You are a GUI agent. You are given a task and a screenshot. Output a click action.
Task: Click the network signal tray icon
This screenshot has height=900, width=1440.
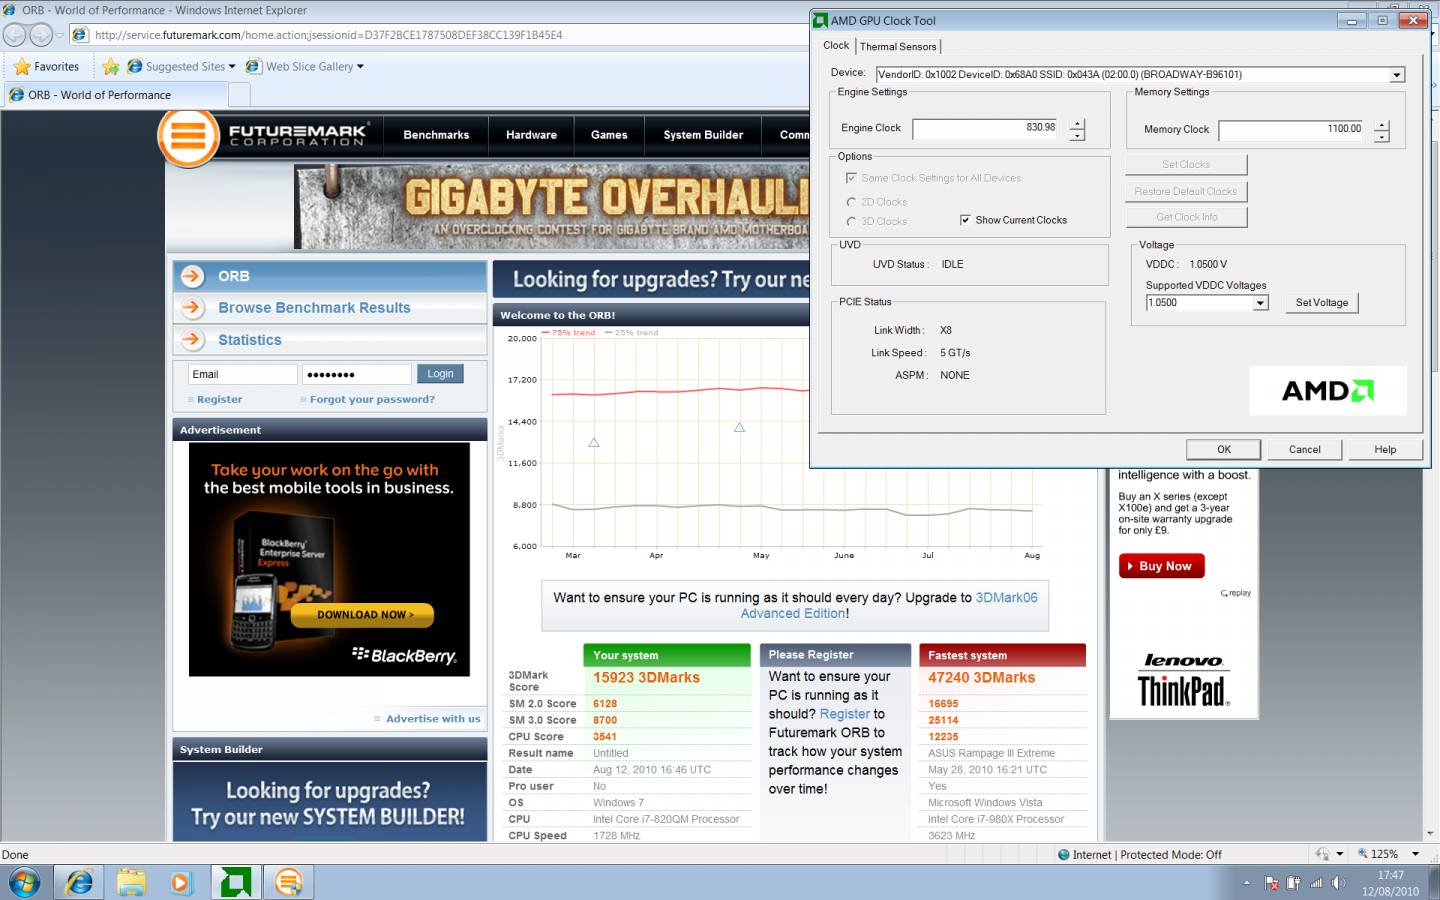pyautogui.click(x=1316, y=883)
